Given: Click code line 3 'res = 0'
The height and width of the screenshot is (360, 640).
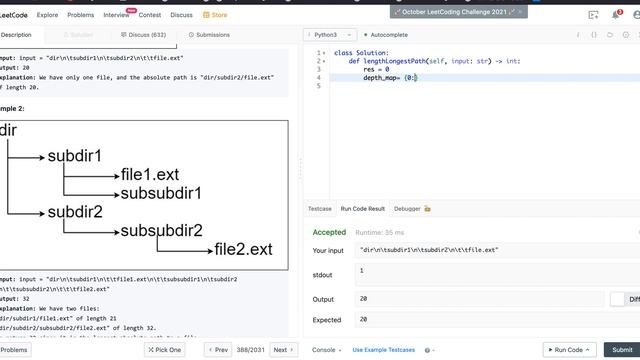Looking at the screenshot, I should tap(376, 69).
